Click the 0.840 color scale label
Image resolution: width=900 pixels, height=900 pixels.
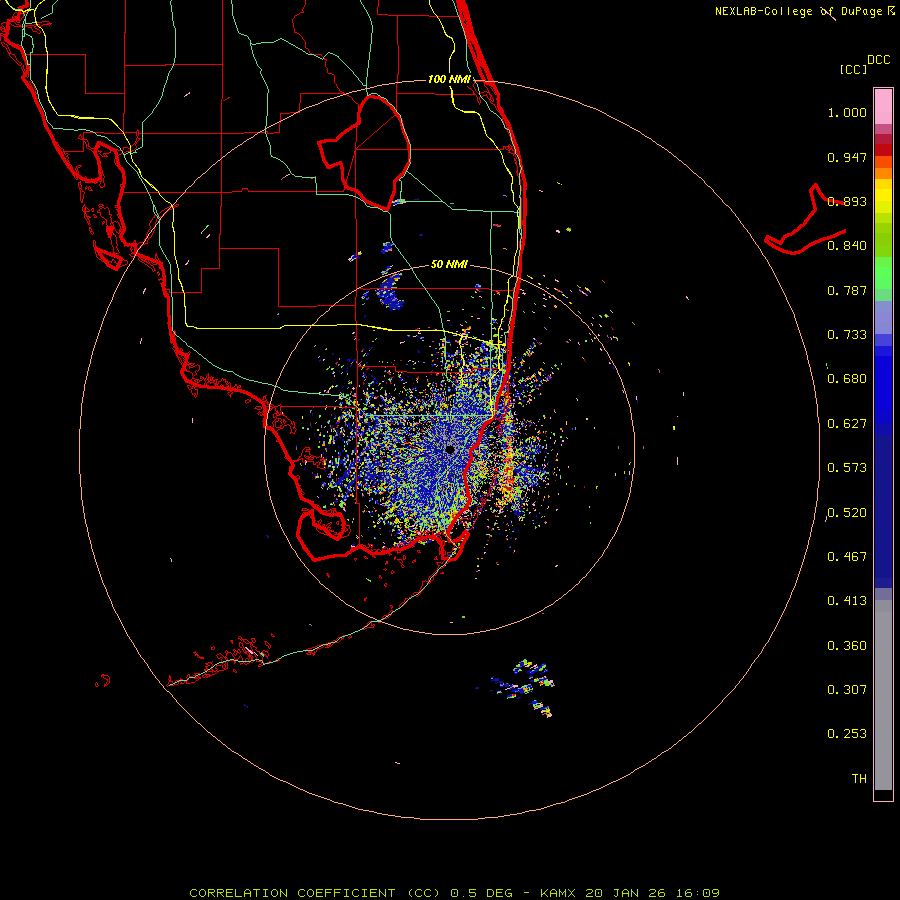847,246
